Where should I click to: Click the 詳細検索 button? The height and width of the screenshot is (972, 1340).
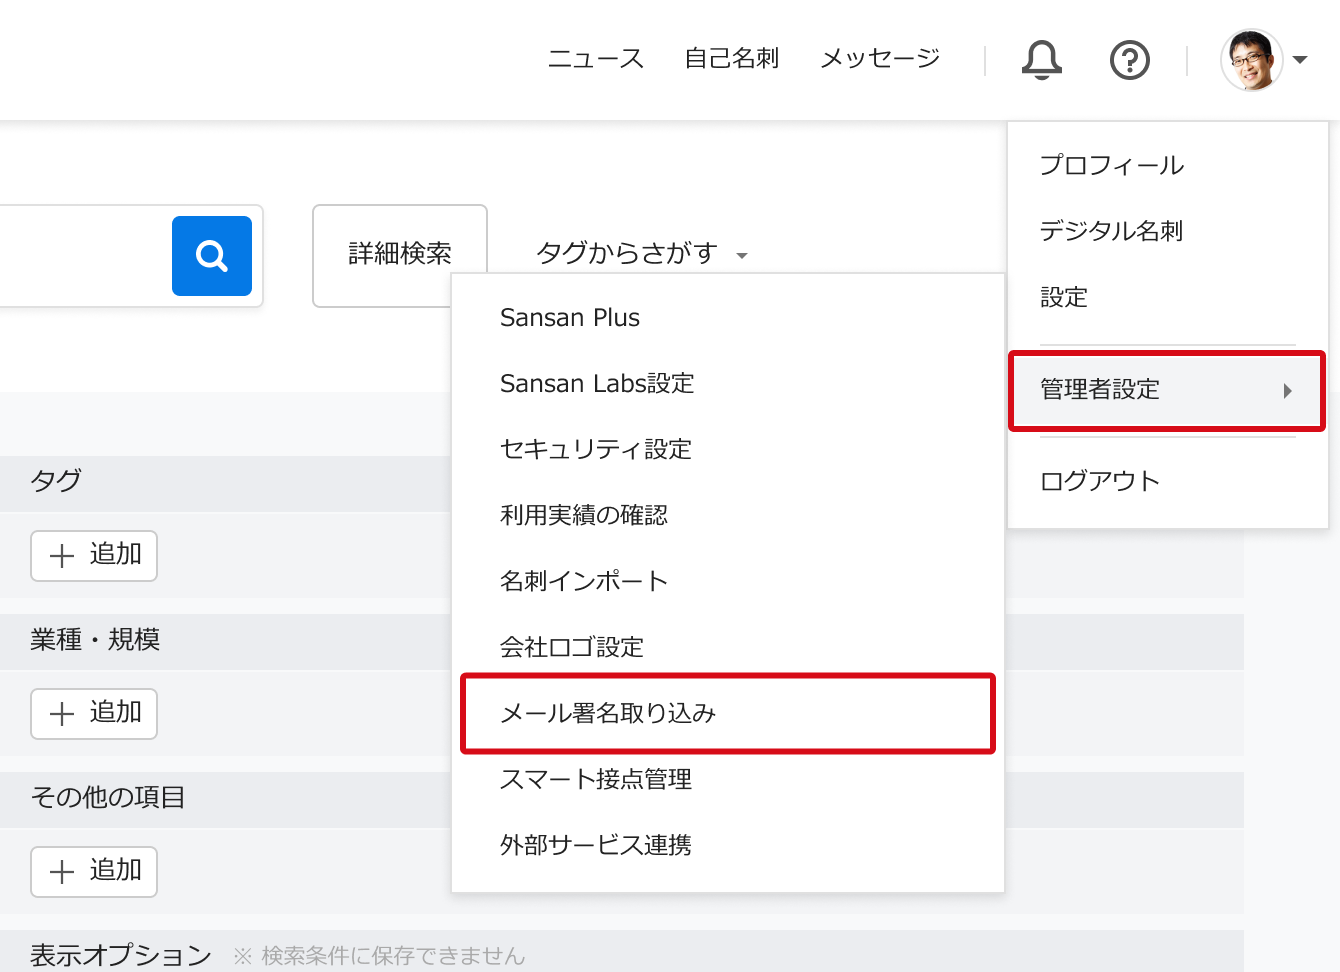tap(399, 254)
